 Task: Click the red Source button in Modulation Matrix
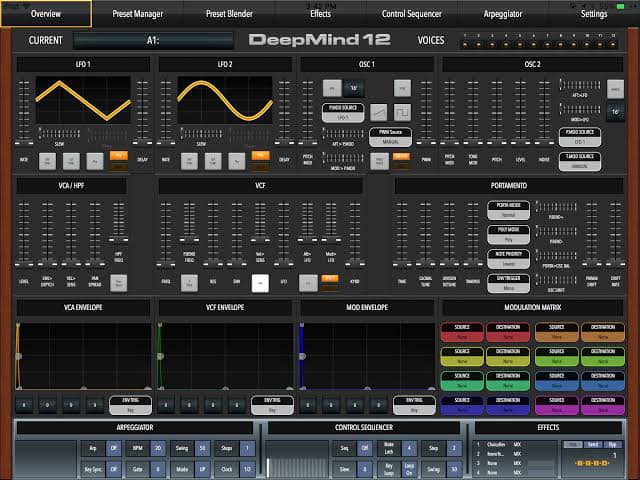464,332
